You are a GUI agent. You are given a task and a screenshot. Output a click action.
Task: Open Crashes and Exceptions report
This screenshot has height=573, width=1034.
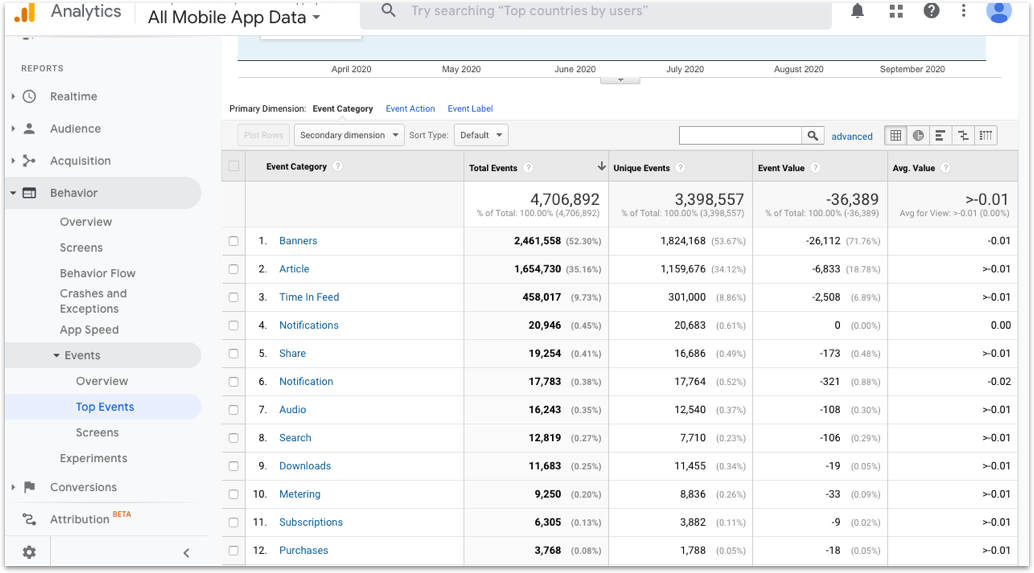(93, 301)
